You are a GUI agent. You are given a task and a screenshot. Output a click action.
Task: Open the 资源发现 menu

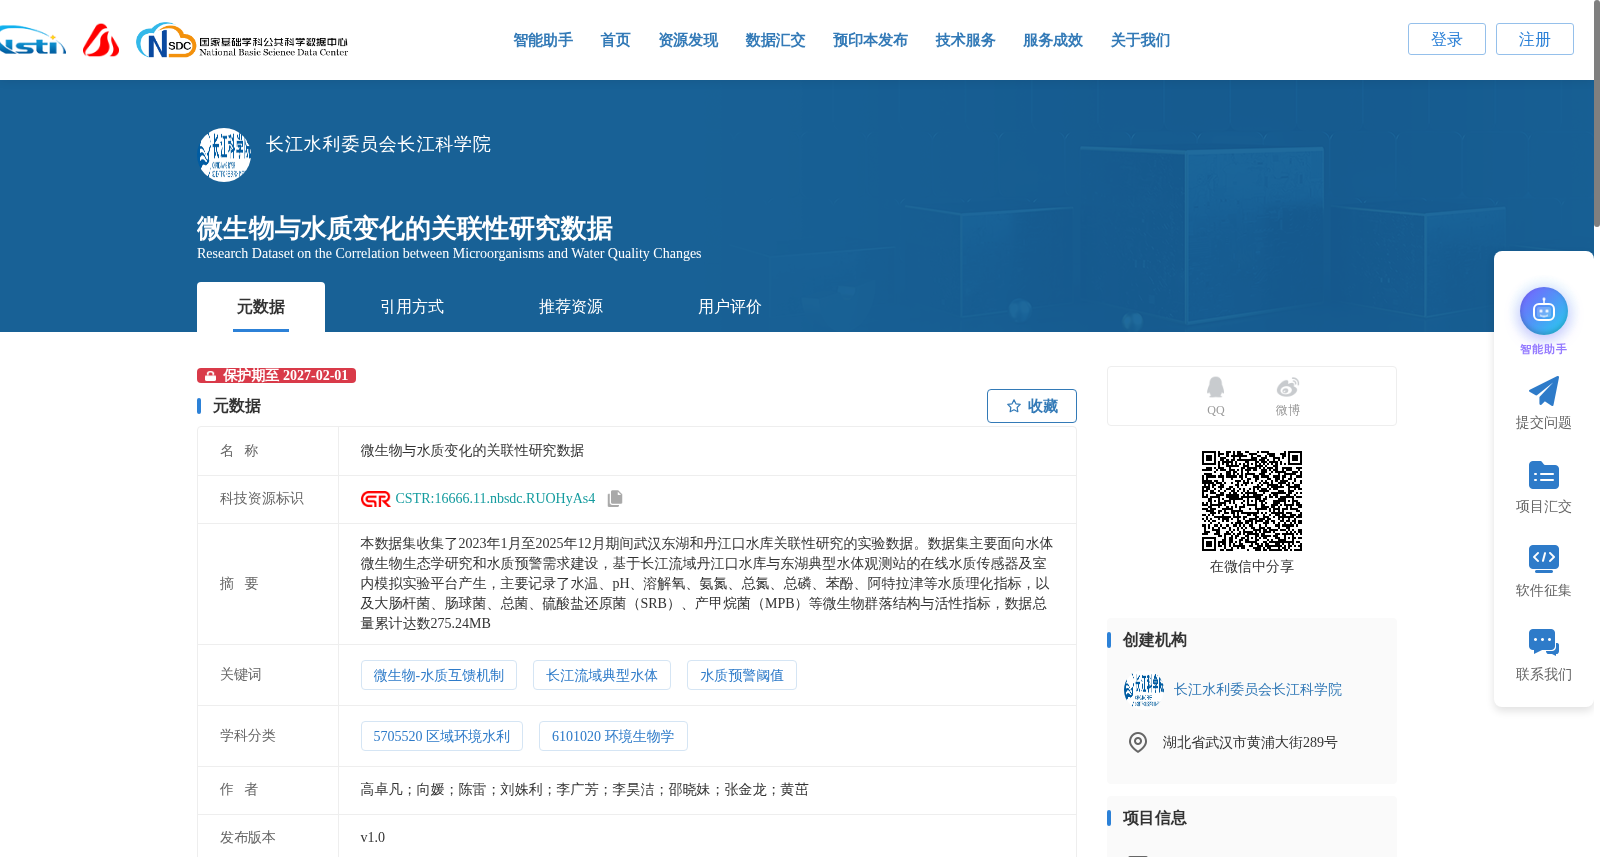(x=688, y=40)
